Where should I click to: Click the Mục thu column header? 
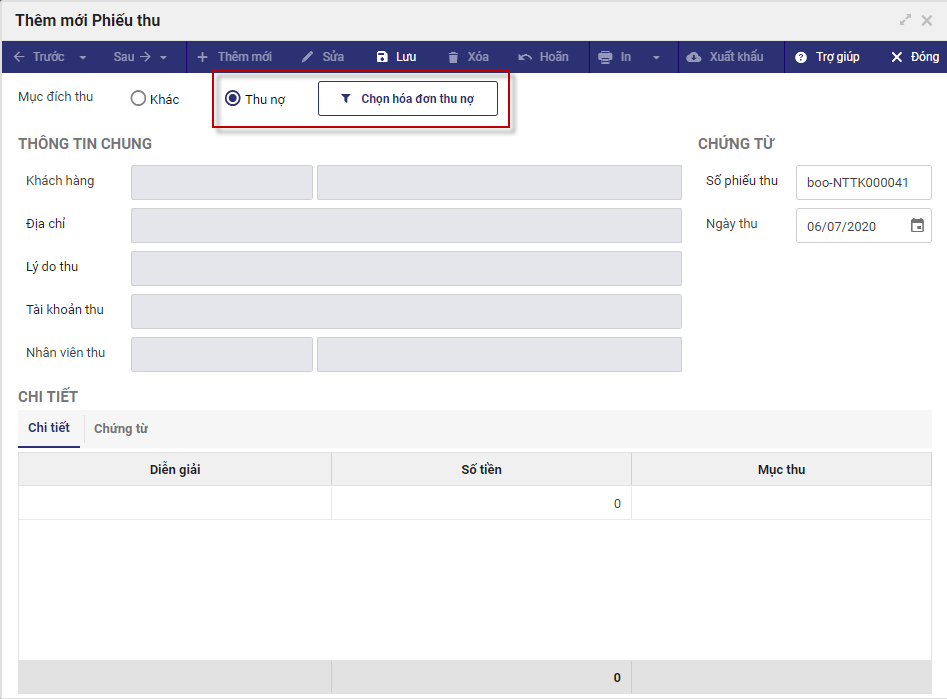coord(782,469)
